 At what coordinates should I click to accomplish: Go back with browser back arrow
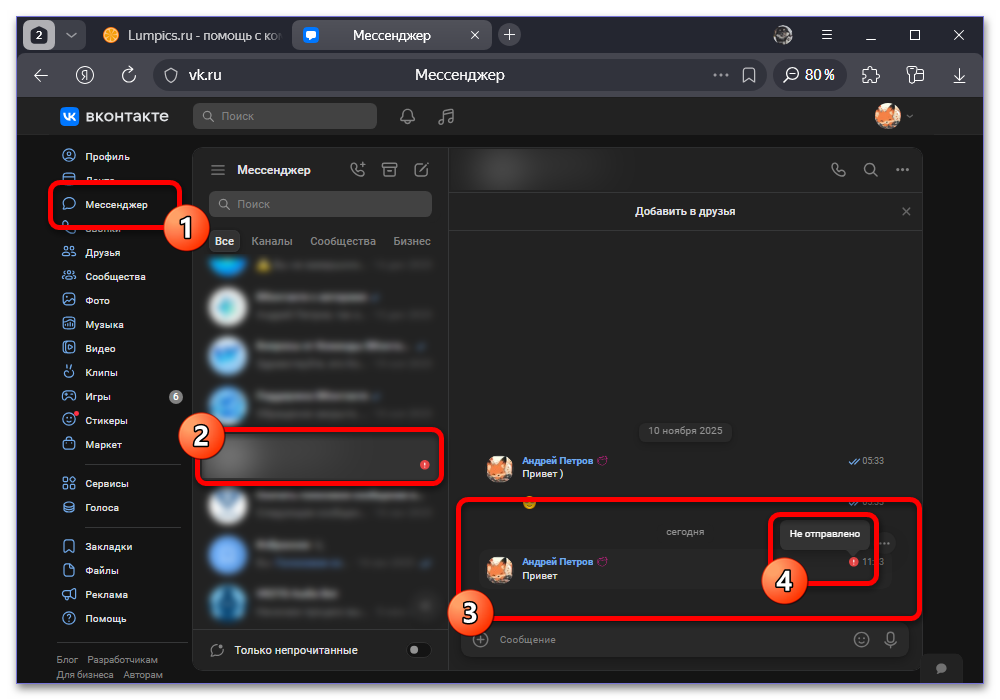click(x=41, y=75)
